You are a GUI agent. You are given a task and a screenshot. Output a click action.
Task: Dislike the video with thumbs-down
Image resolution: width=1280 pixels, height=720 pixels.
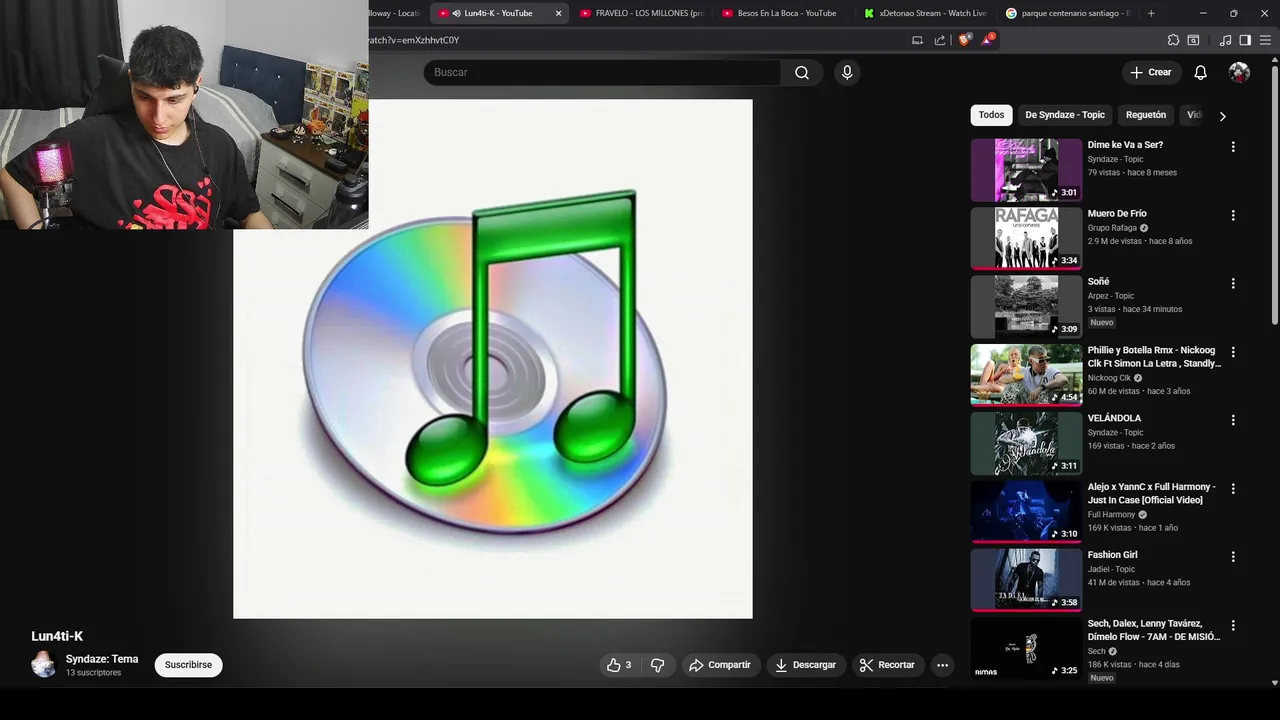(657, 665)
